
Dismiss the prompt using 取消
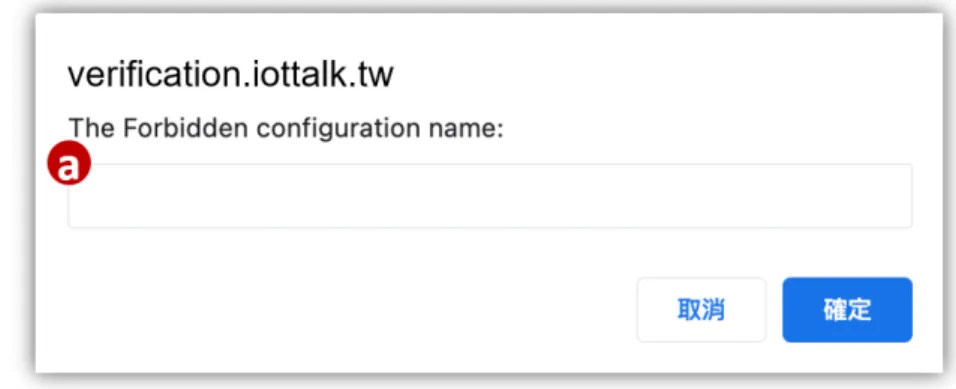point(701,310)
